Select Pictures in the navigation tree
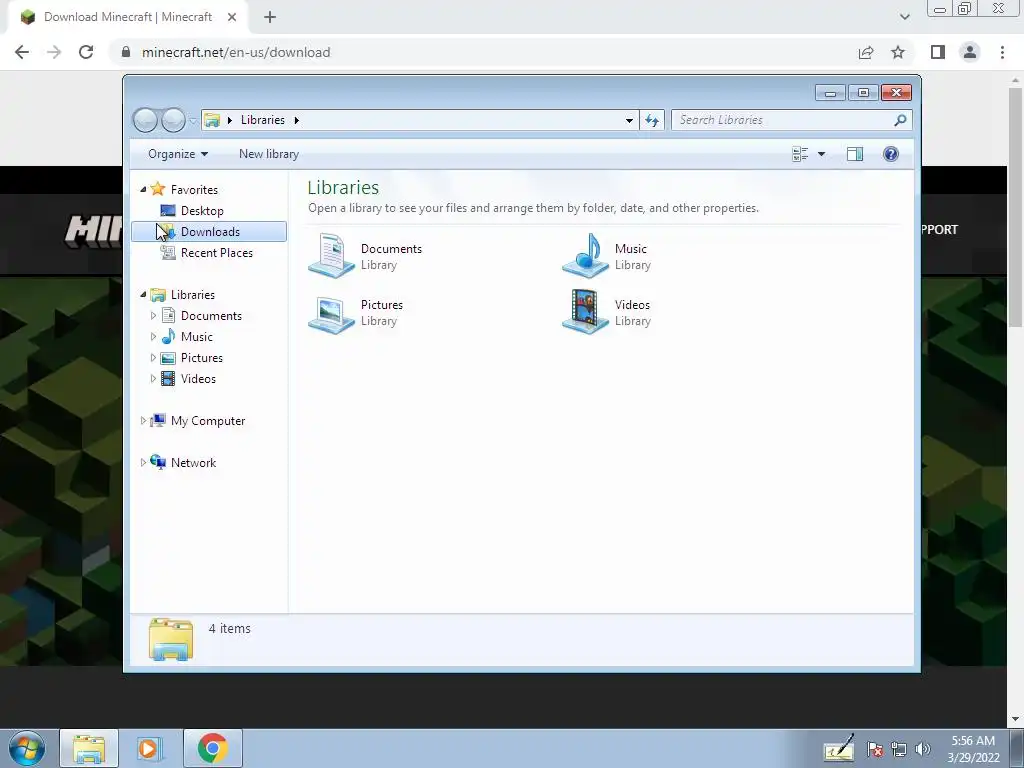The height and width of the screenshot is (768, 1024). coord(202,357)
